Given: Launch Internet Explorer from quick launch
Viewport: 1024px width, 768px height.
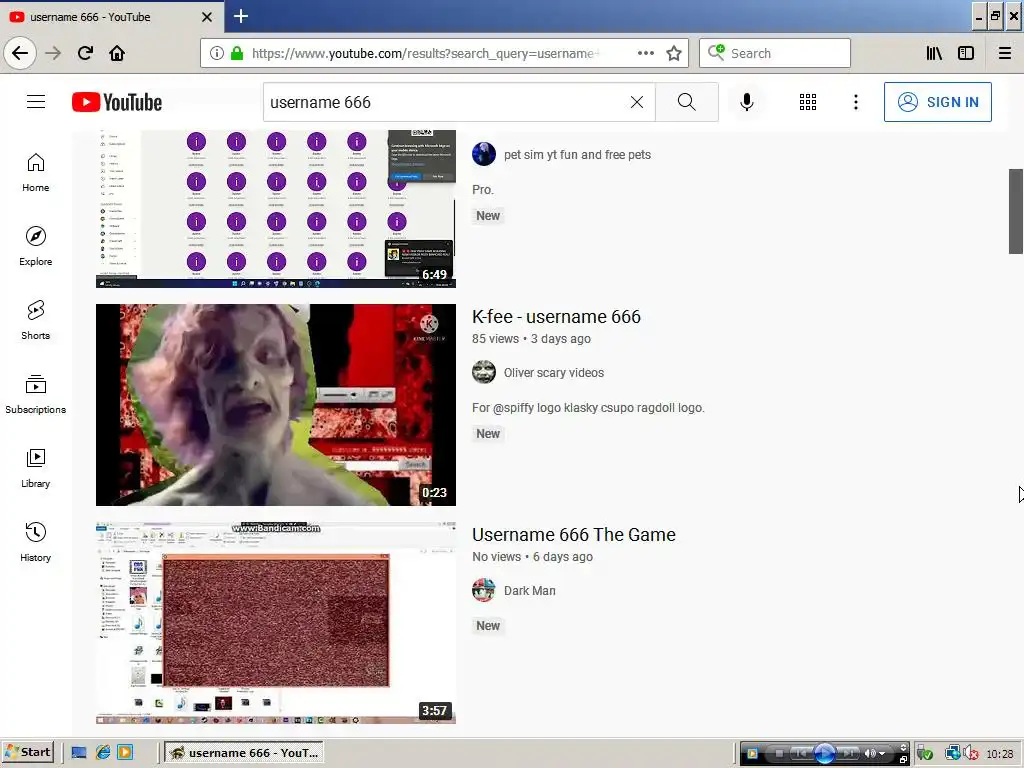Looking at the screenshot, I should (x=103, y=752).
